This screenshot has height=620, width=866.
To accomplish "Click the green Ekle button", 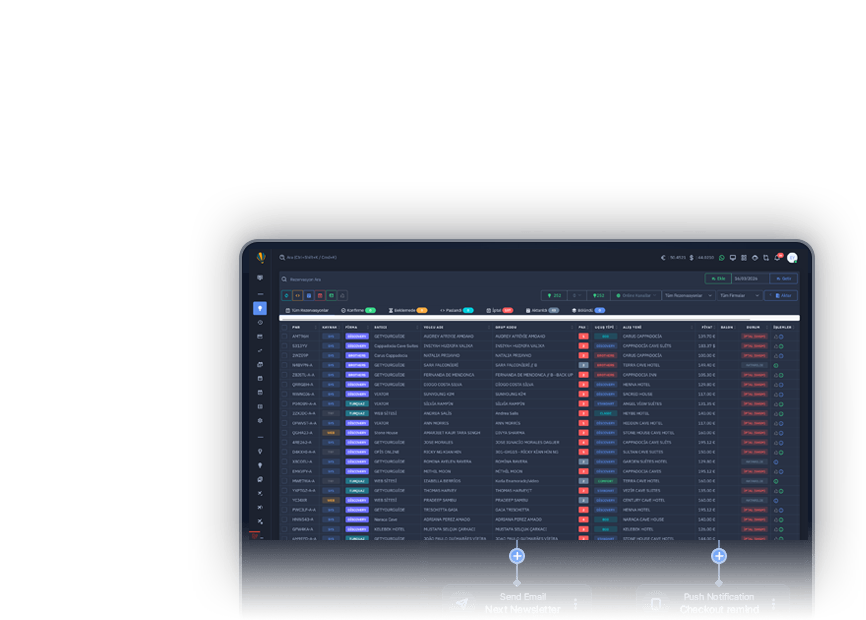I will coord(716,279).
